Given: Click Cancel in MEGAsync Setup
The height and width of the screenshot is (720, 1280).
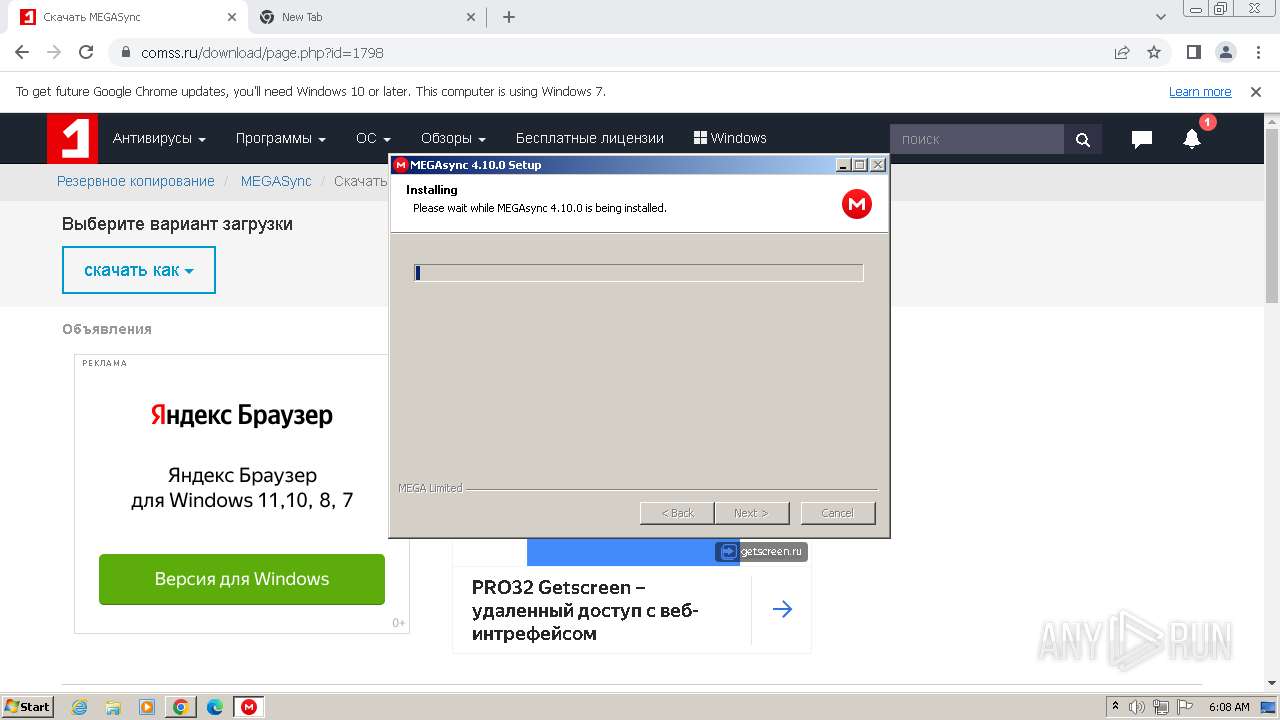Looking at the screenshot, I should point(838,513).
